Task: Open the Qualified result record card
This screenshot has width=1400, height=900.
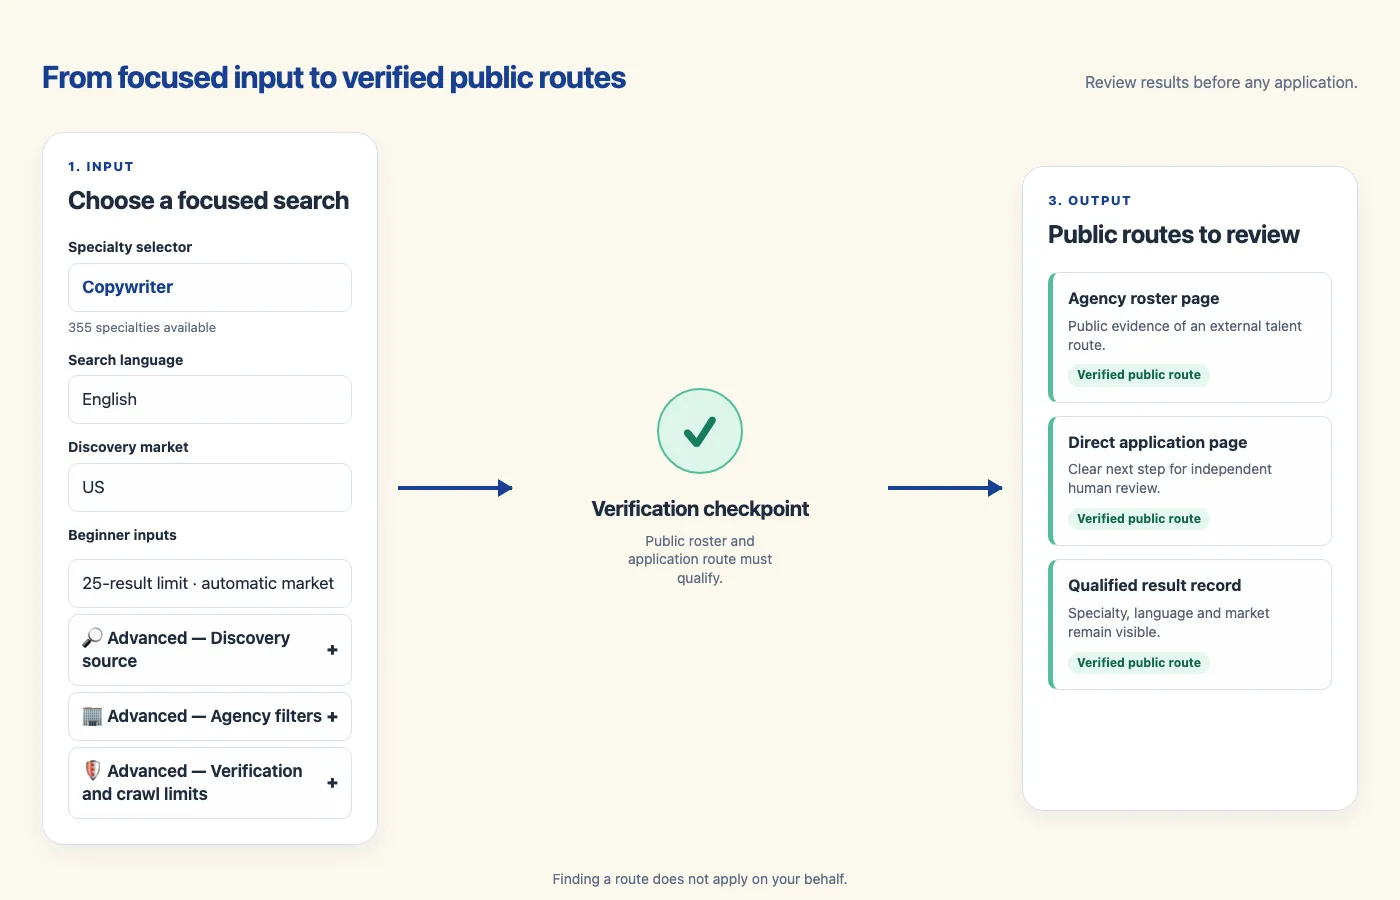Action: [1190, 624]
